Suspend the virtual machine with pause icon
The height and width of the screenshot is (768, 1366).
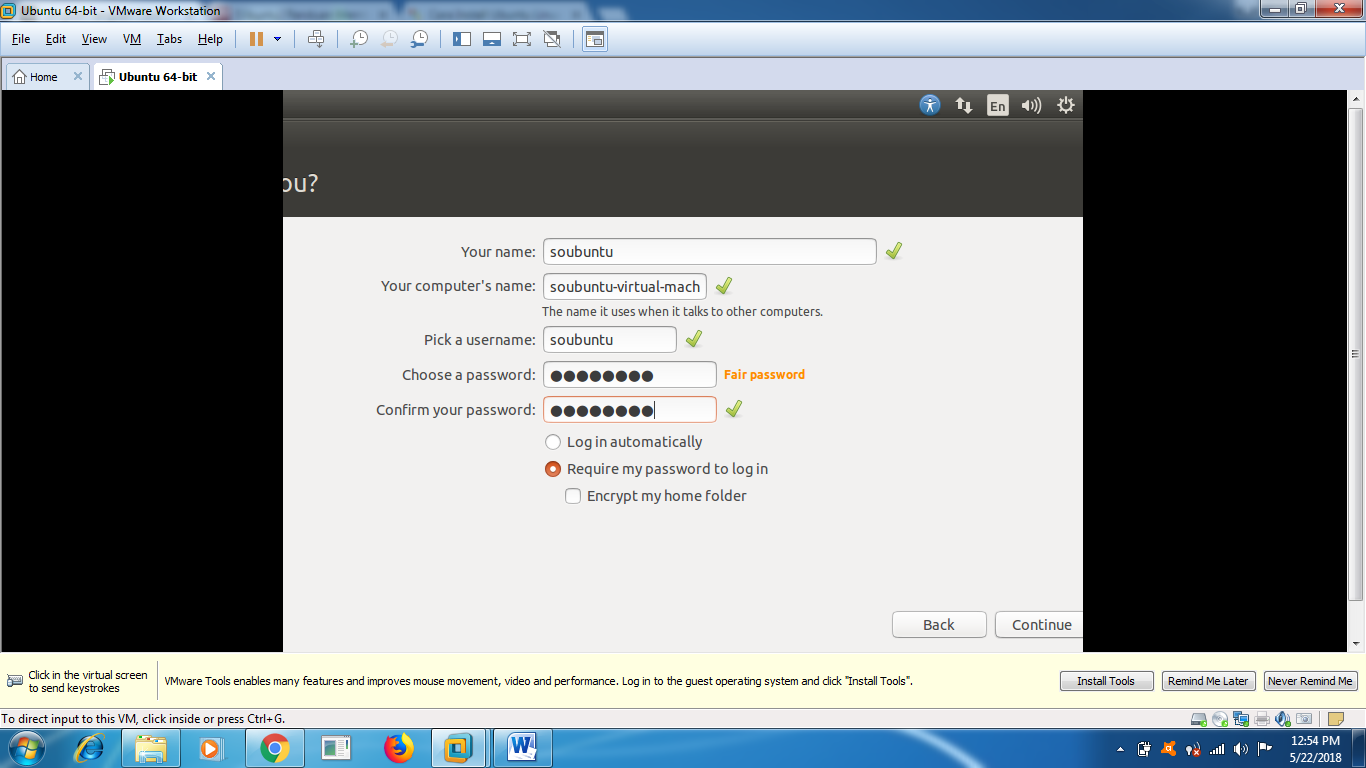tap(256, 39)
